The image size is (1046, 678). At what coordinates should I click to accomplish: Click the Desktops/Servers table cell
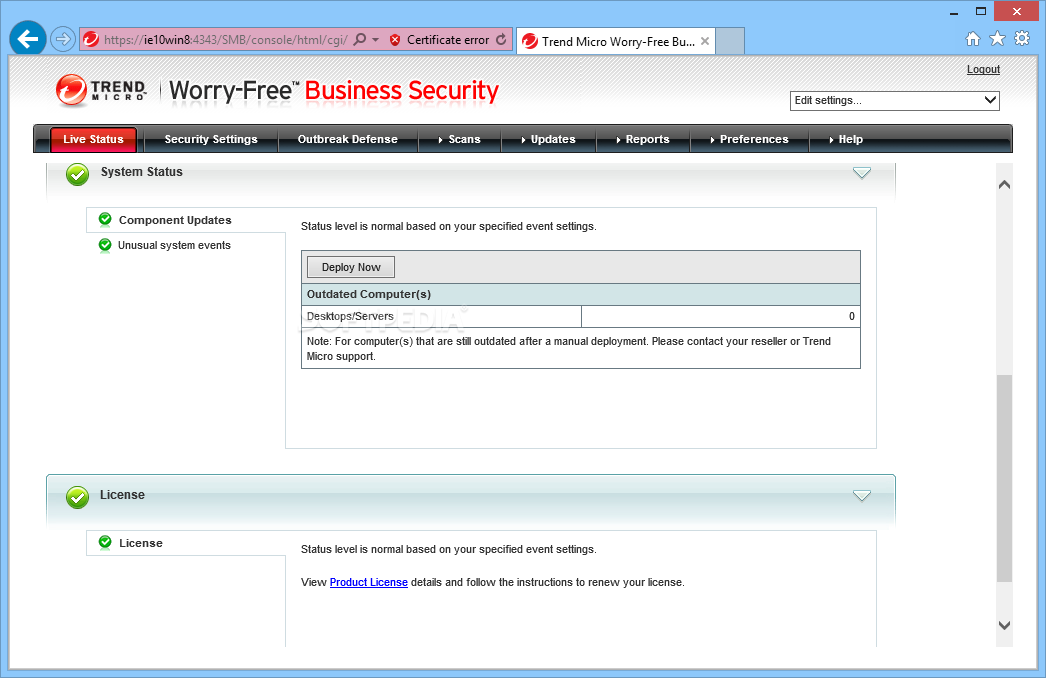coord(441,316)
